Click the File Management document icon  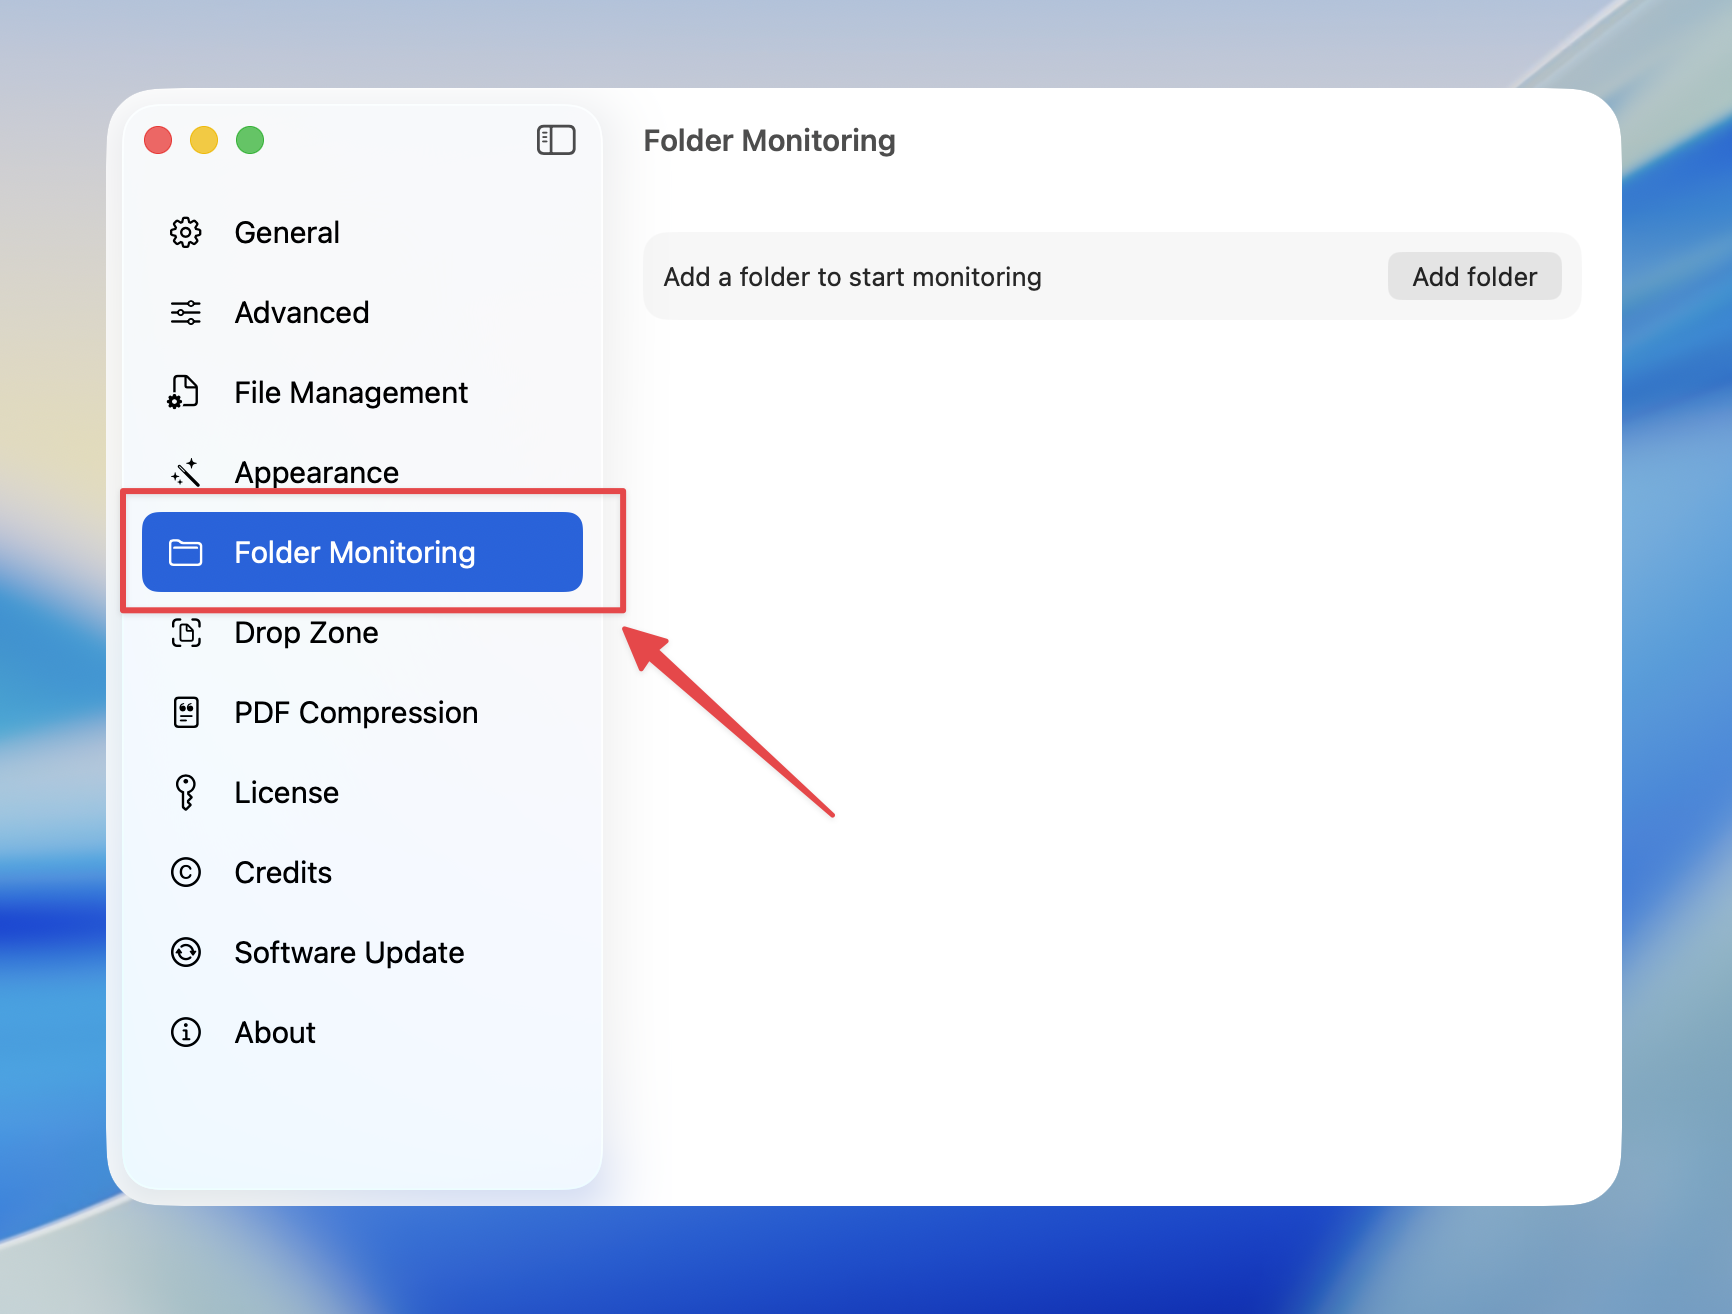(x=185, y=392)
